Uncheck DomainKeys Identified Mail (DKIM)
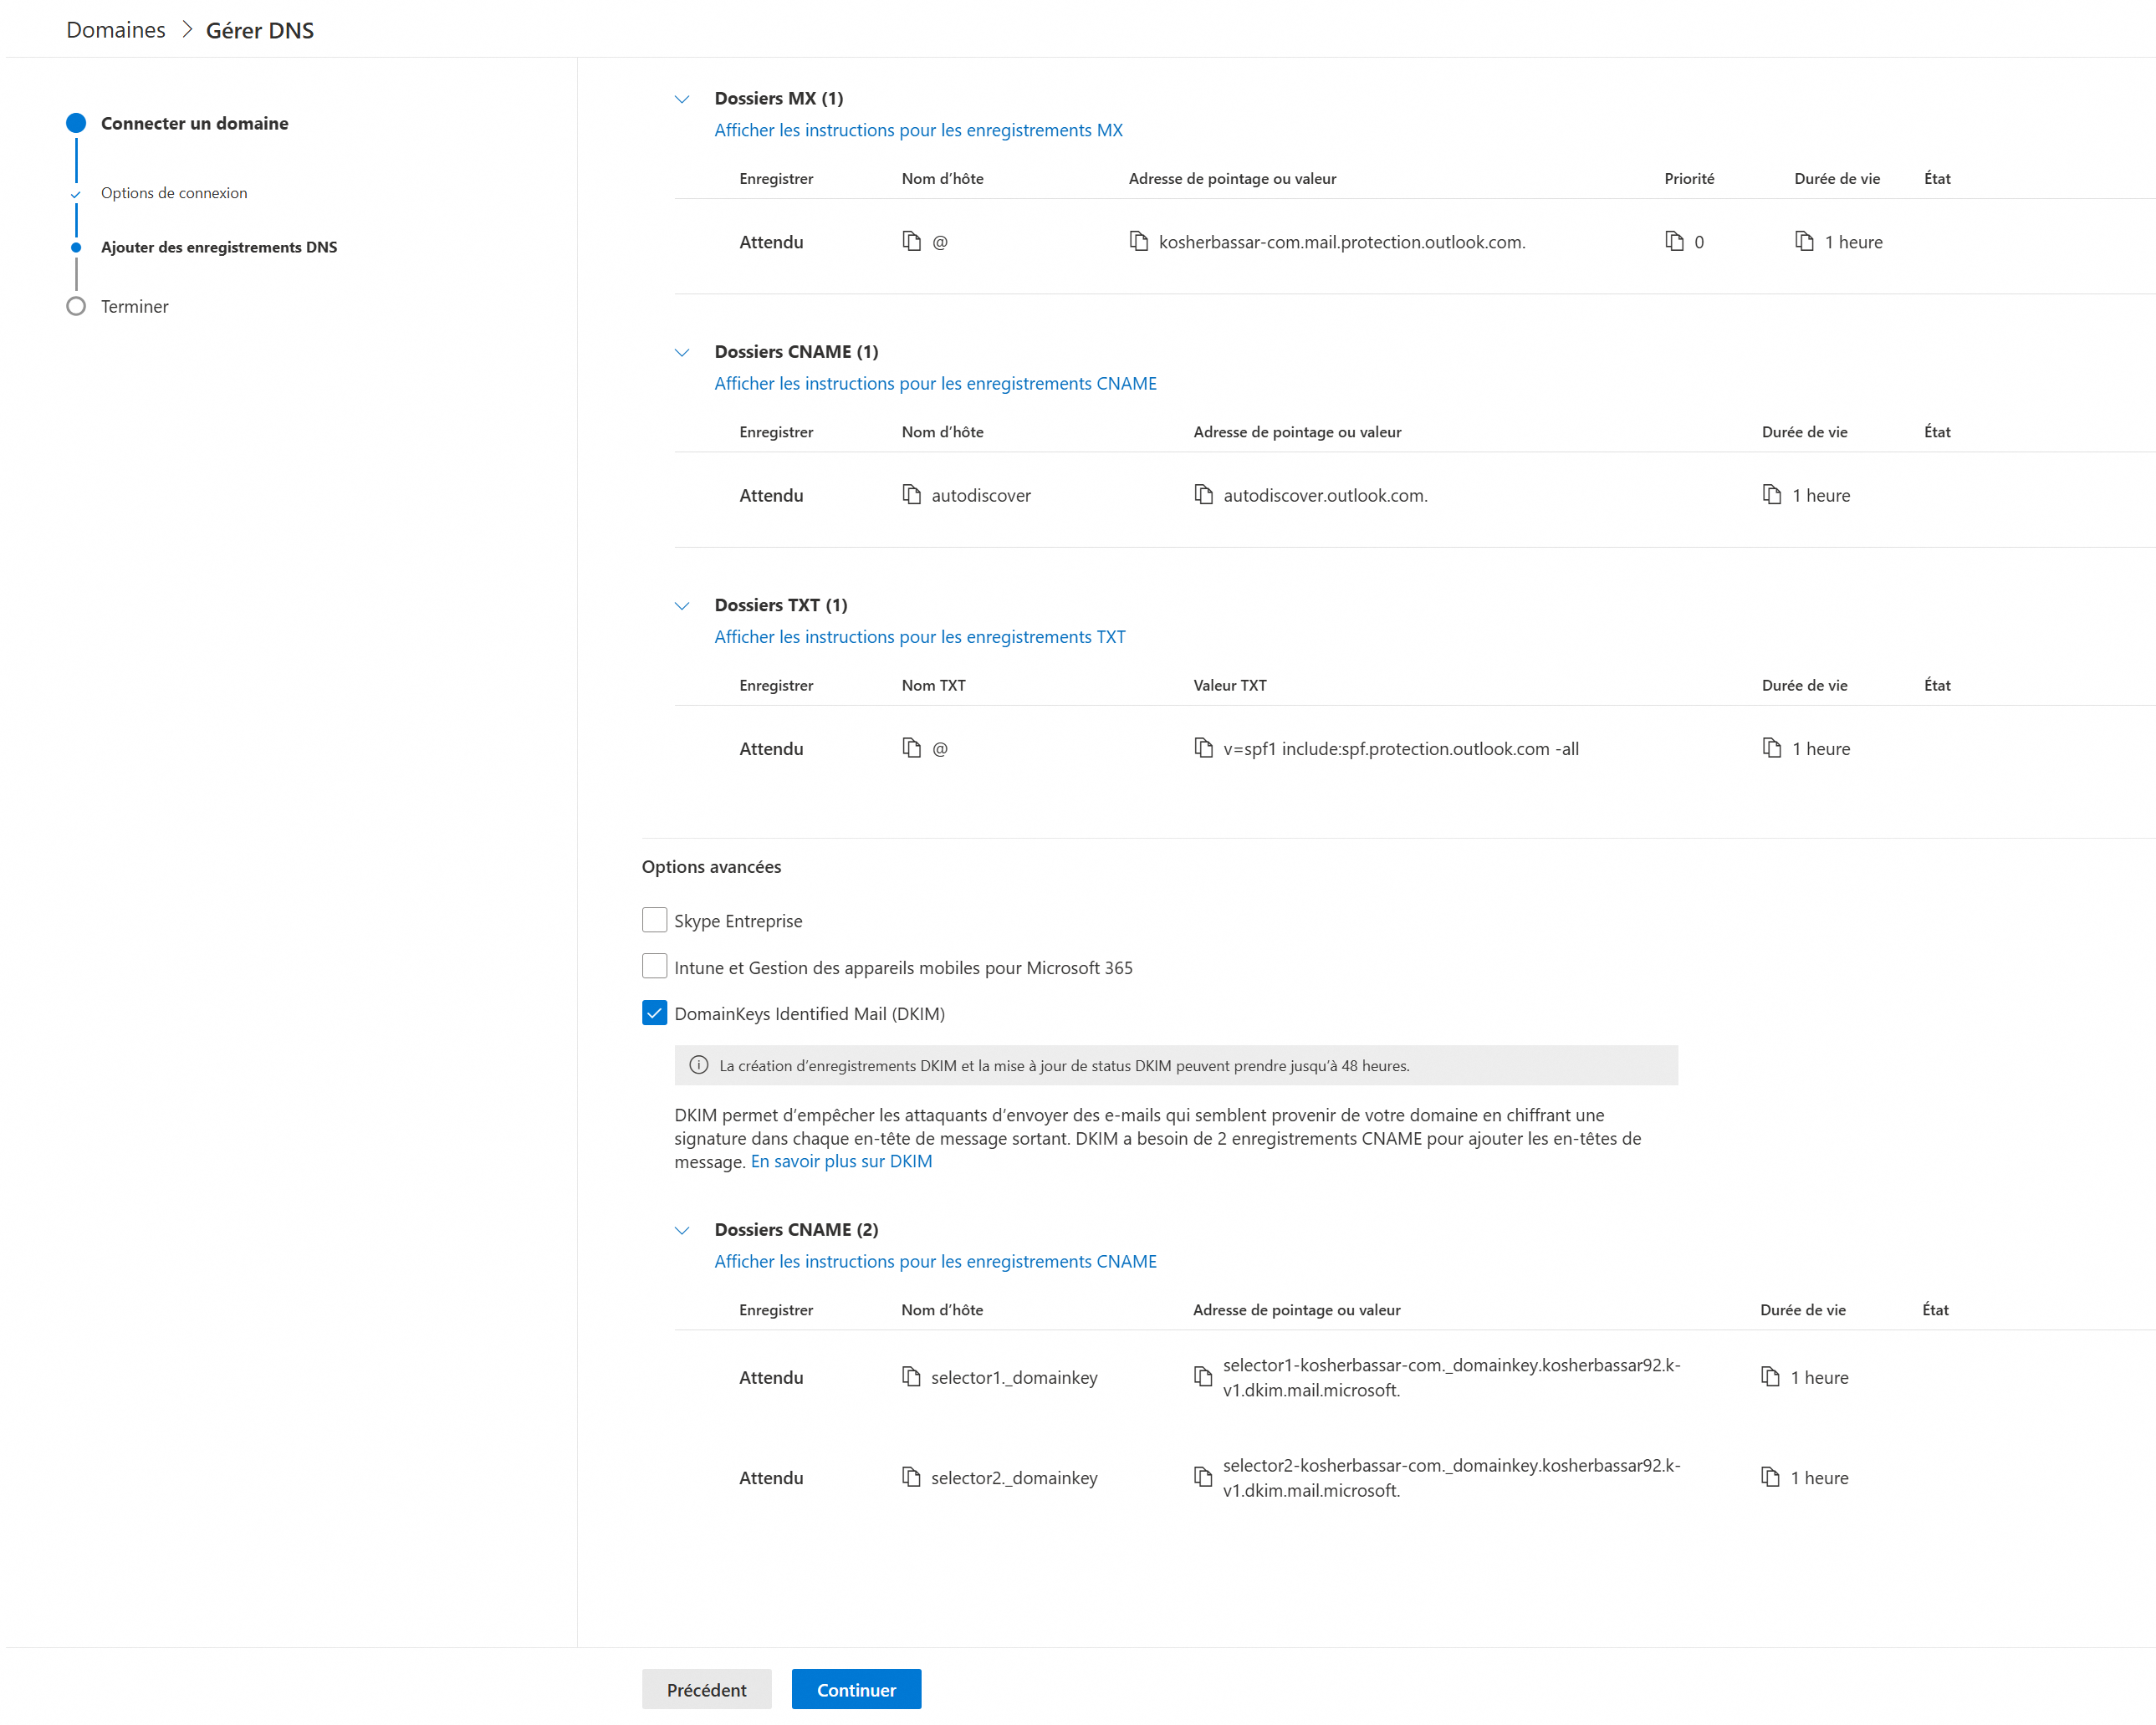Screen dimensions: 2156x1725 pyautogui.click(x=654, y=1013)
